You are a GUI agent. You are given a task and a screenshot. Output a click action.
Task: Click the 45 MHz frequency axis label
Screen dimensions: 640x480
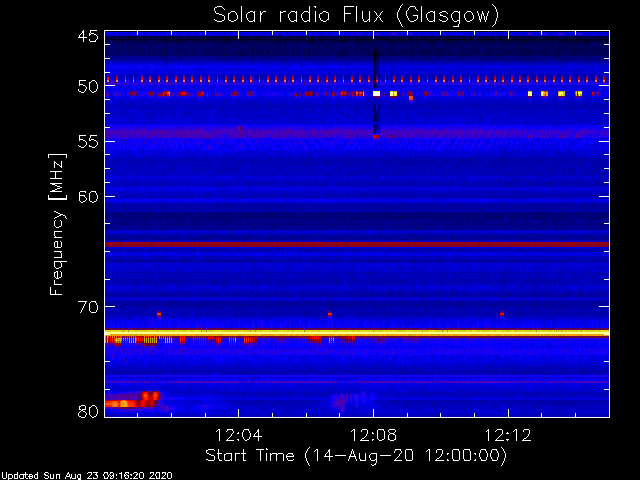tap(88, 36)
